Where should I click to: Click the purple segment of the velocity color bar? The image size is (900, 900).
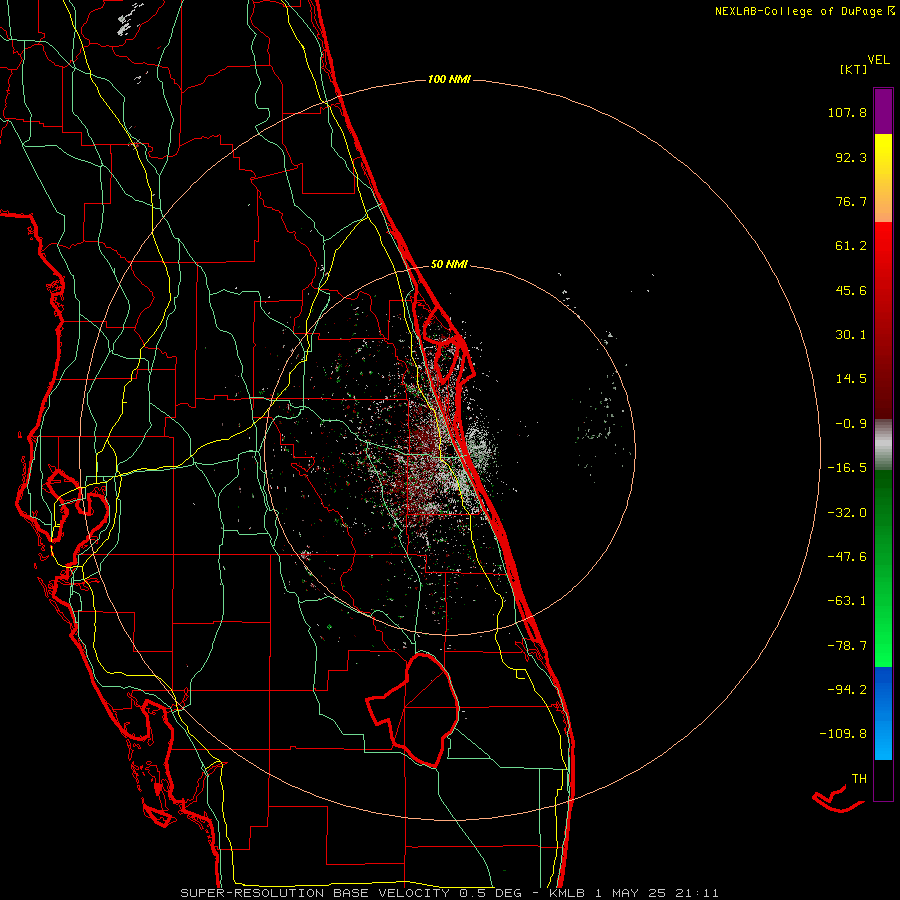click(883, 111)
